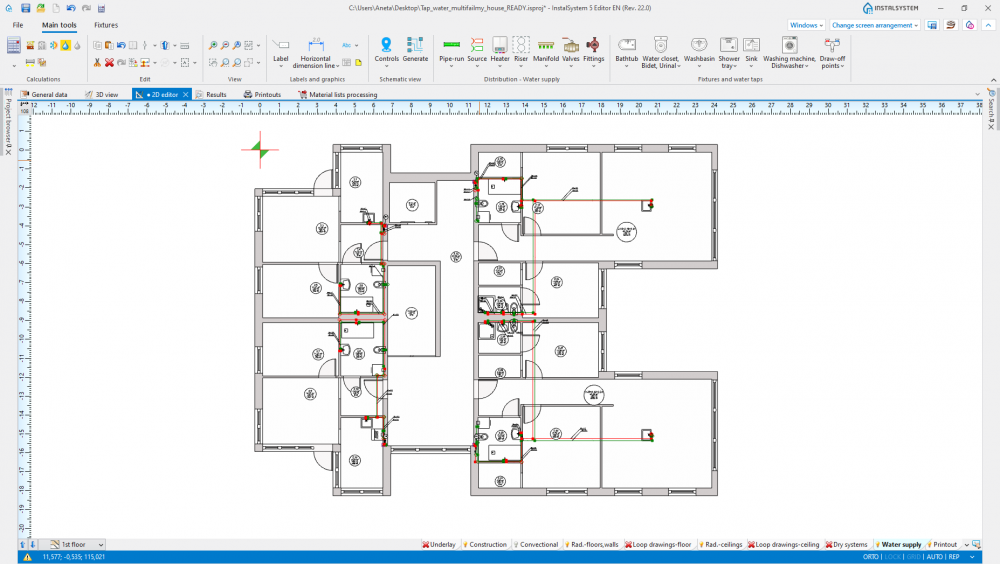
Task: Pick the Washing machine, Dishwasher icon
Action: (x=789, y=50)
